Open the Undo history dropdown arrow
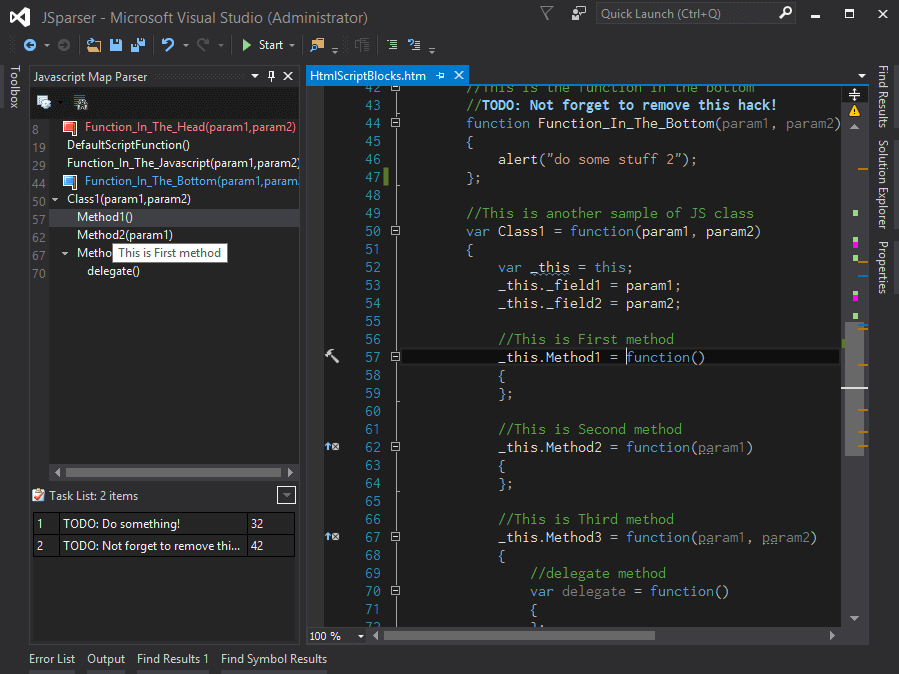Viewport: 899px width, 674px height. (x=186, y=45)
